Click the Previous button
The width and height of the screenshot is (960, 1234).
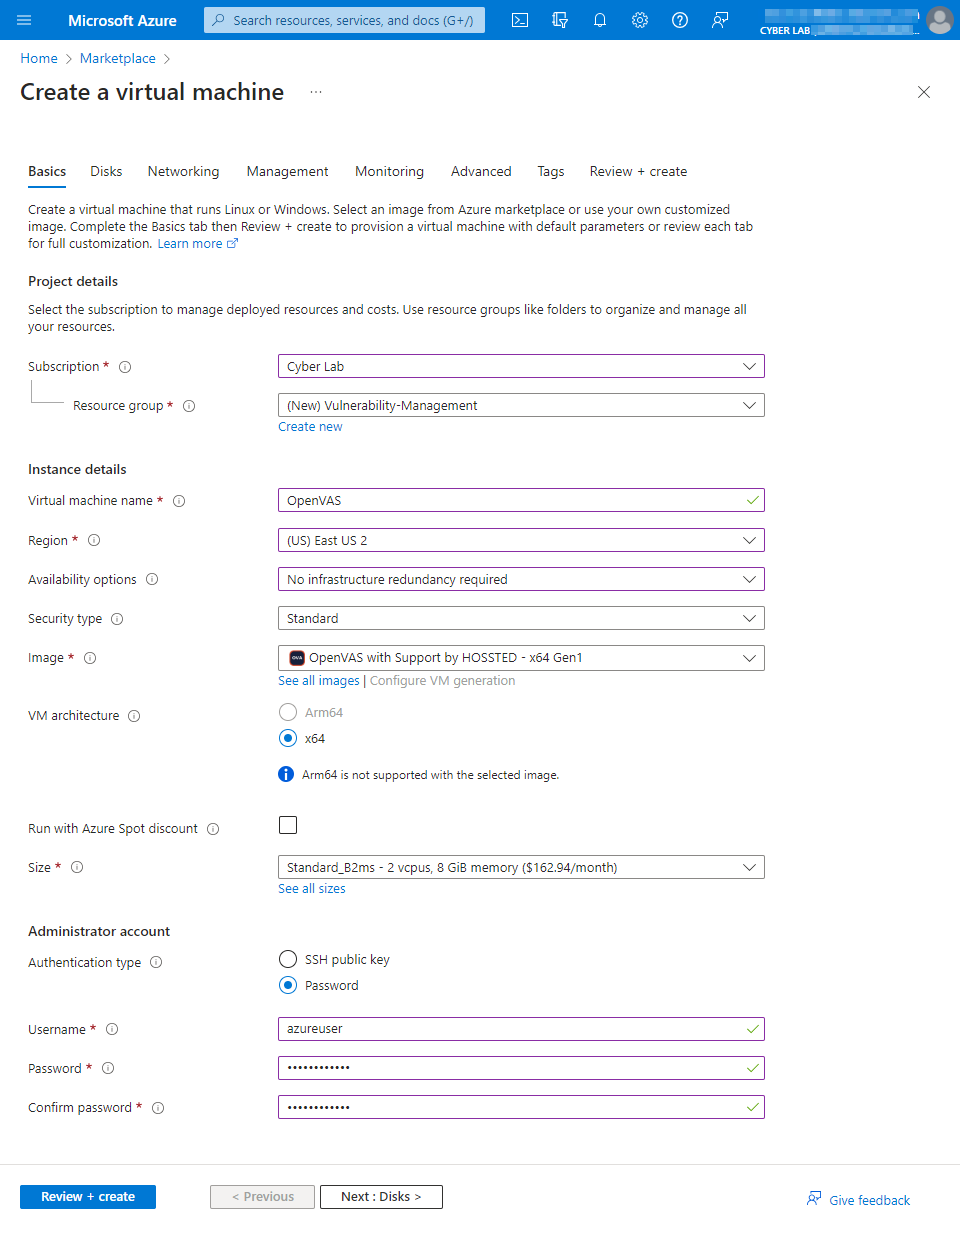(x=263, y=1197)
